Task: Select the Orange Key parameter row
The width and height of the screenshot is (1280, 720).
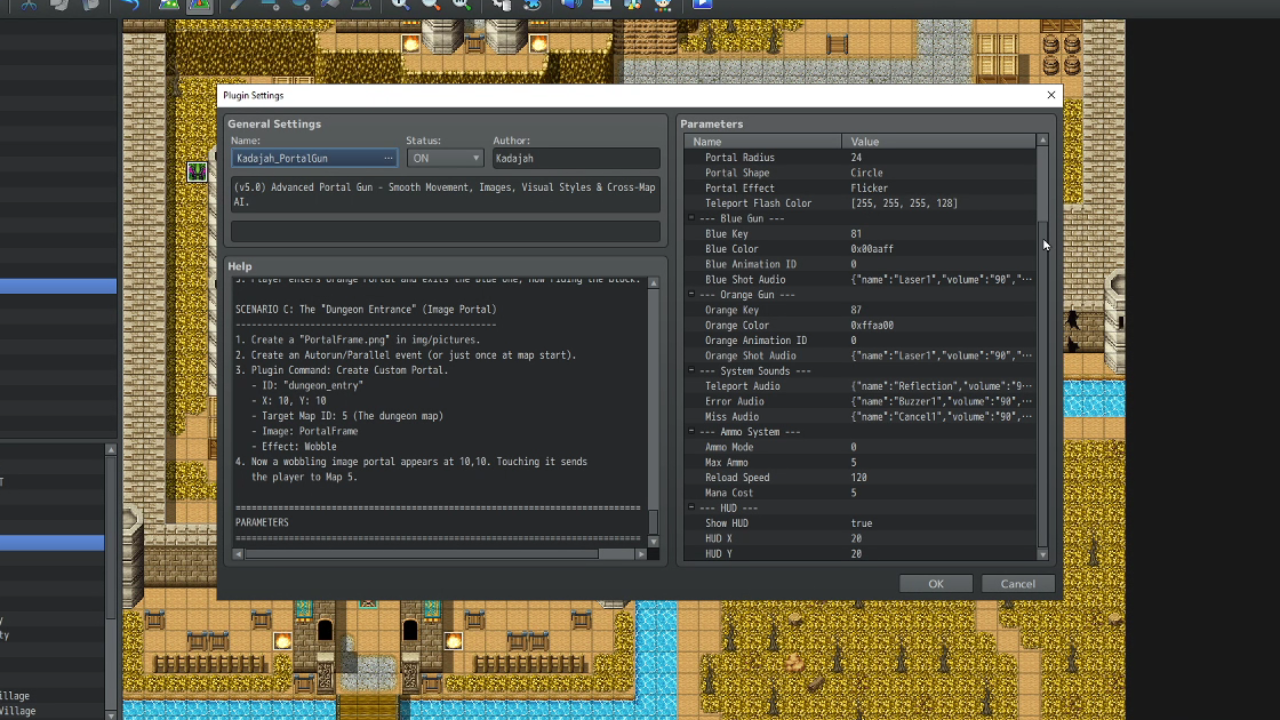Action: (860, 310)
